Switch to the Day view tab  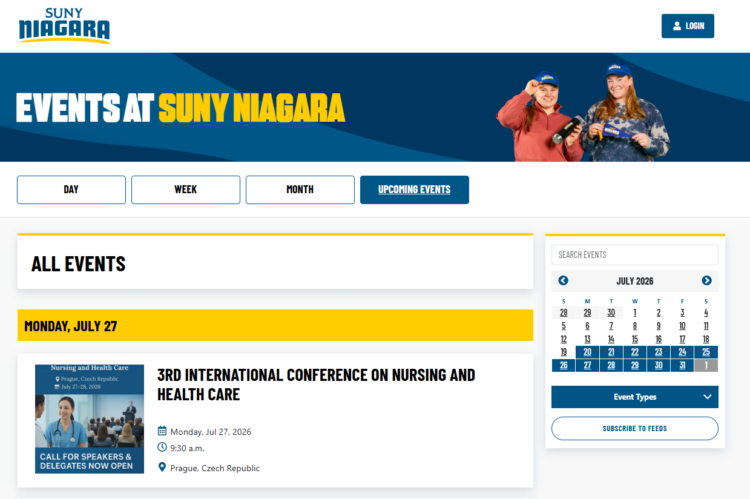point(71,189)
